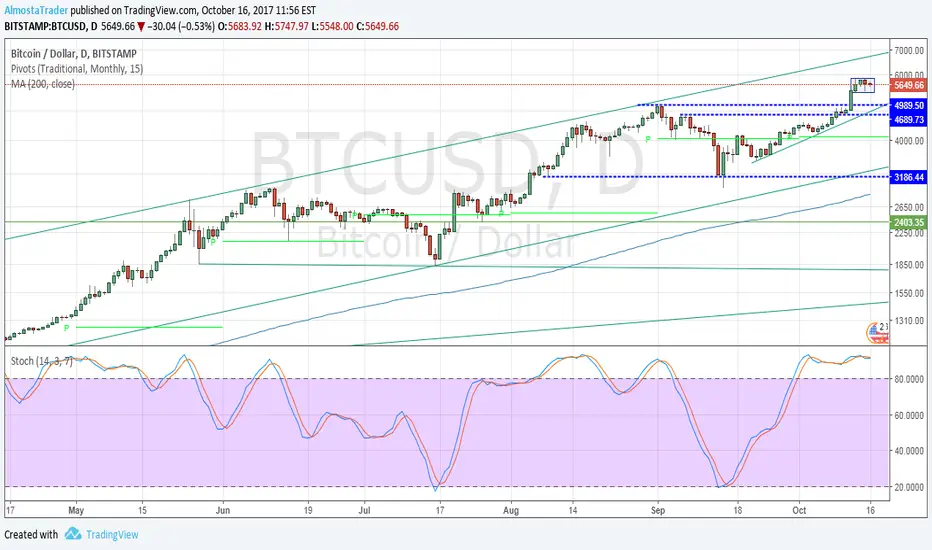Open the AlmostaTrader author link
The height and width of the screenshot is (550, 932).
point(36,10)
